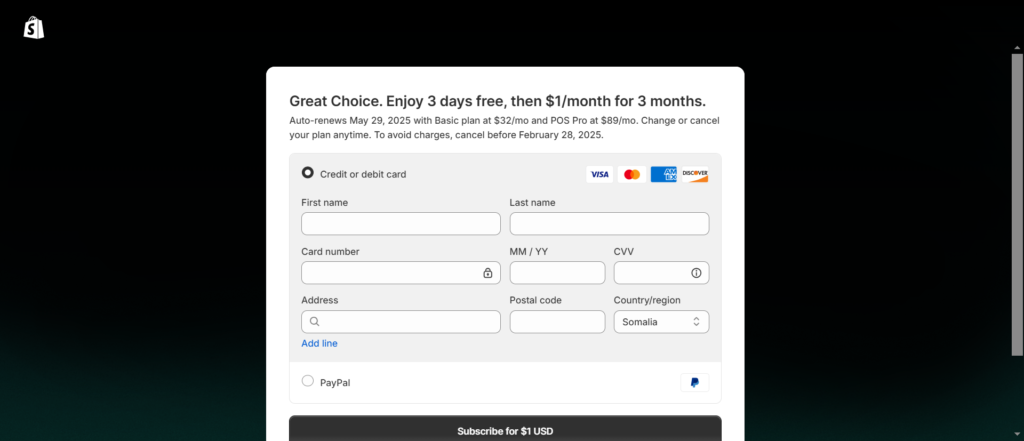Click the Shopify bag logo
The width and height of the screenshot is (1024, 441).
tap(34, 27)
